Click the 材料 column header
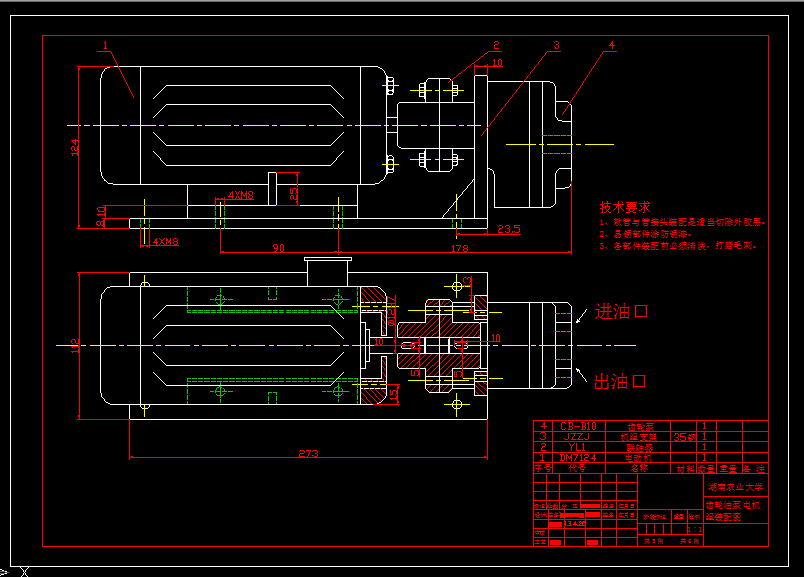Screen dimensions: 804x577 (x=685, y=469)
